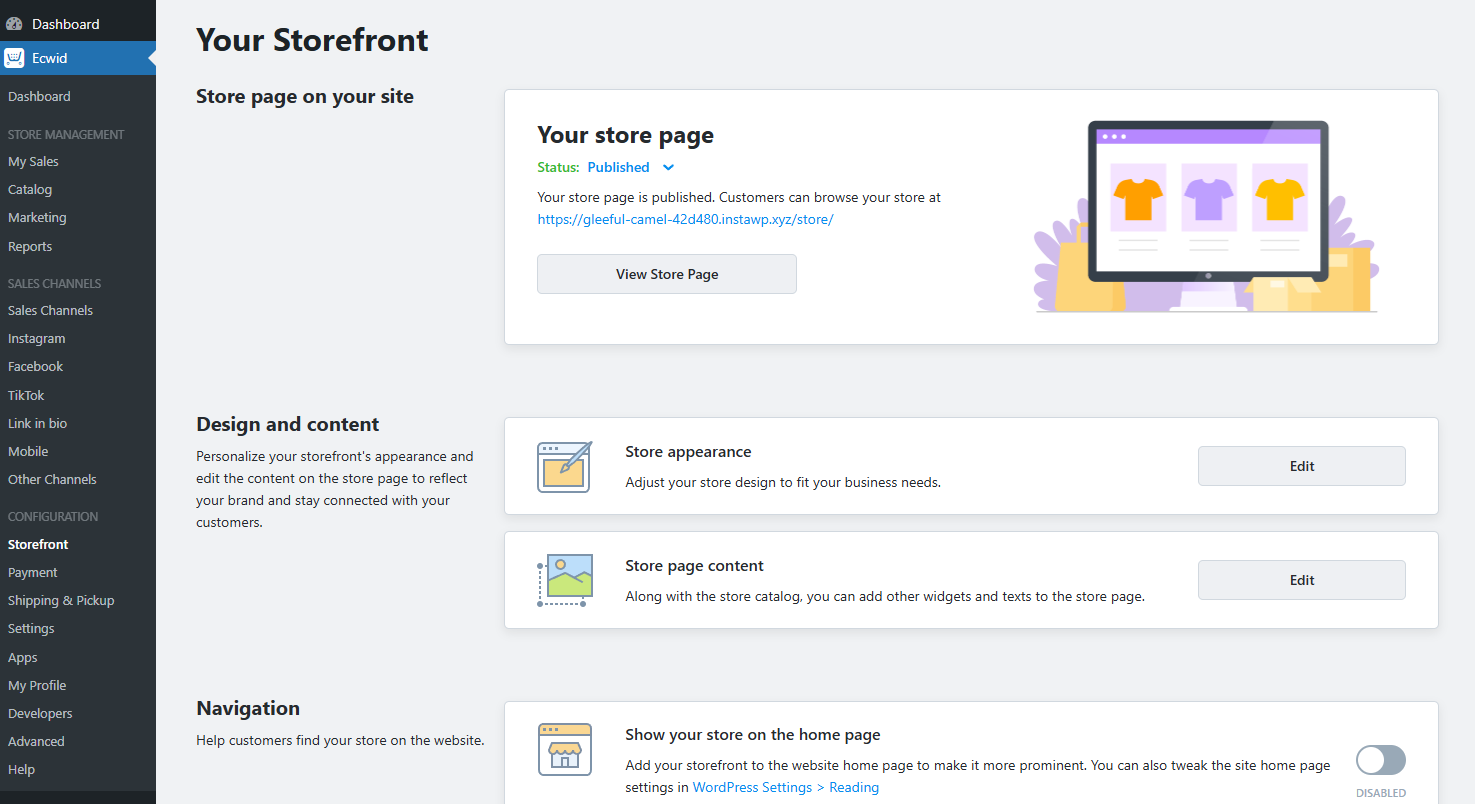Follow the WordPress Settings > Reading link
This screenshot has width=1475, height=804.
click(785, 787)
